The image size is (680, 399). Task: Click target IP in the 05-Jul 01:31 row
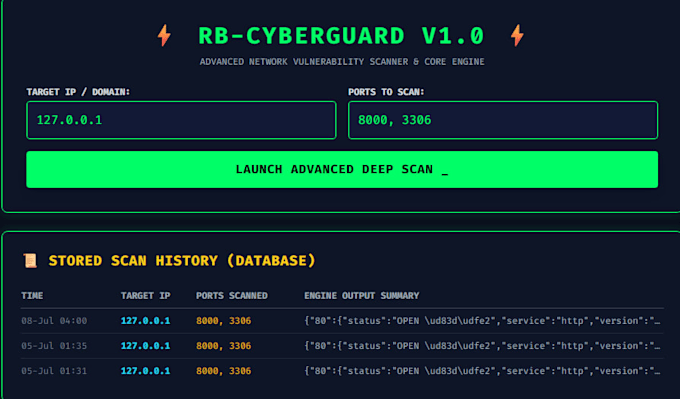pos(145,371)
